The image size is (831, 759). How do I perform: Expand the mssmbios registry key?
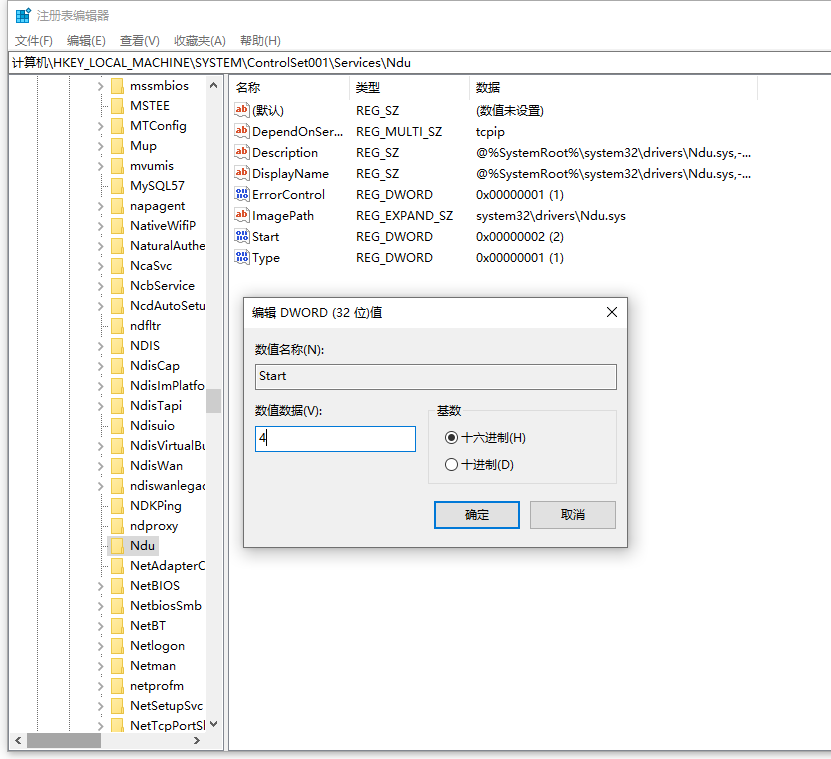click(100, 86)
